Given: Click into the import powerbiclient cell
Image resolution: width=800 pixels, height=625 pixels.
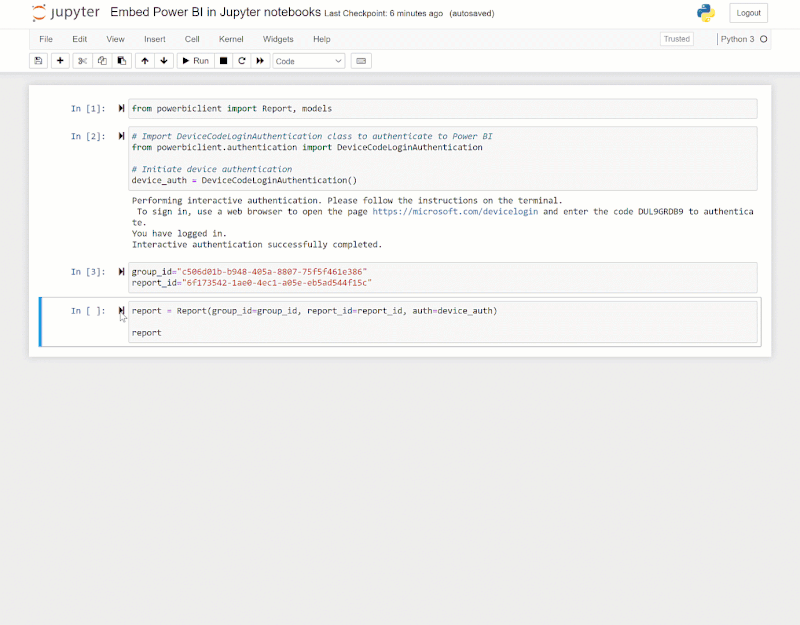Looking at the screenshot, I should pos(443,109).
